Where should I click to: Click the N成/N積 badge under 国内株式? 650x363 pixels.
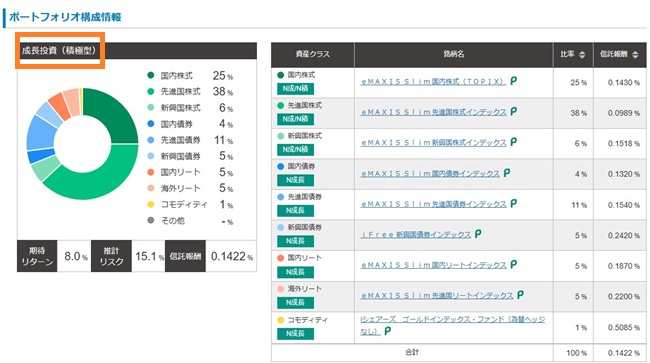(295, 89)
